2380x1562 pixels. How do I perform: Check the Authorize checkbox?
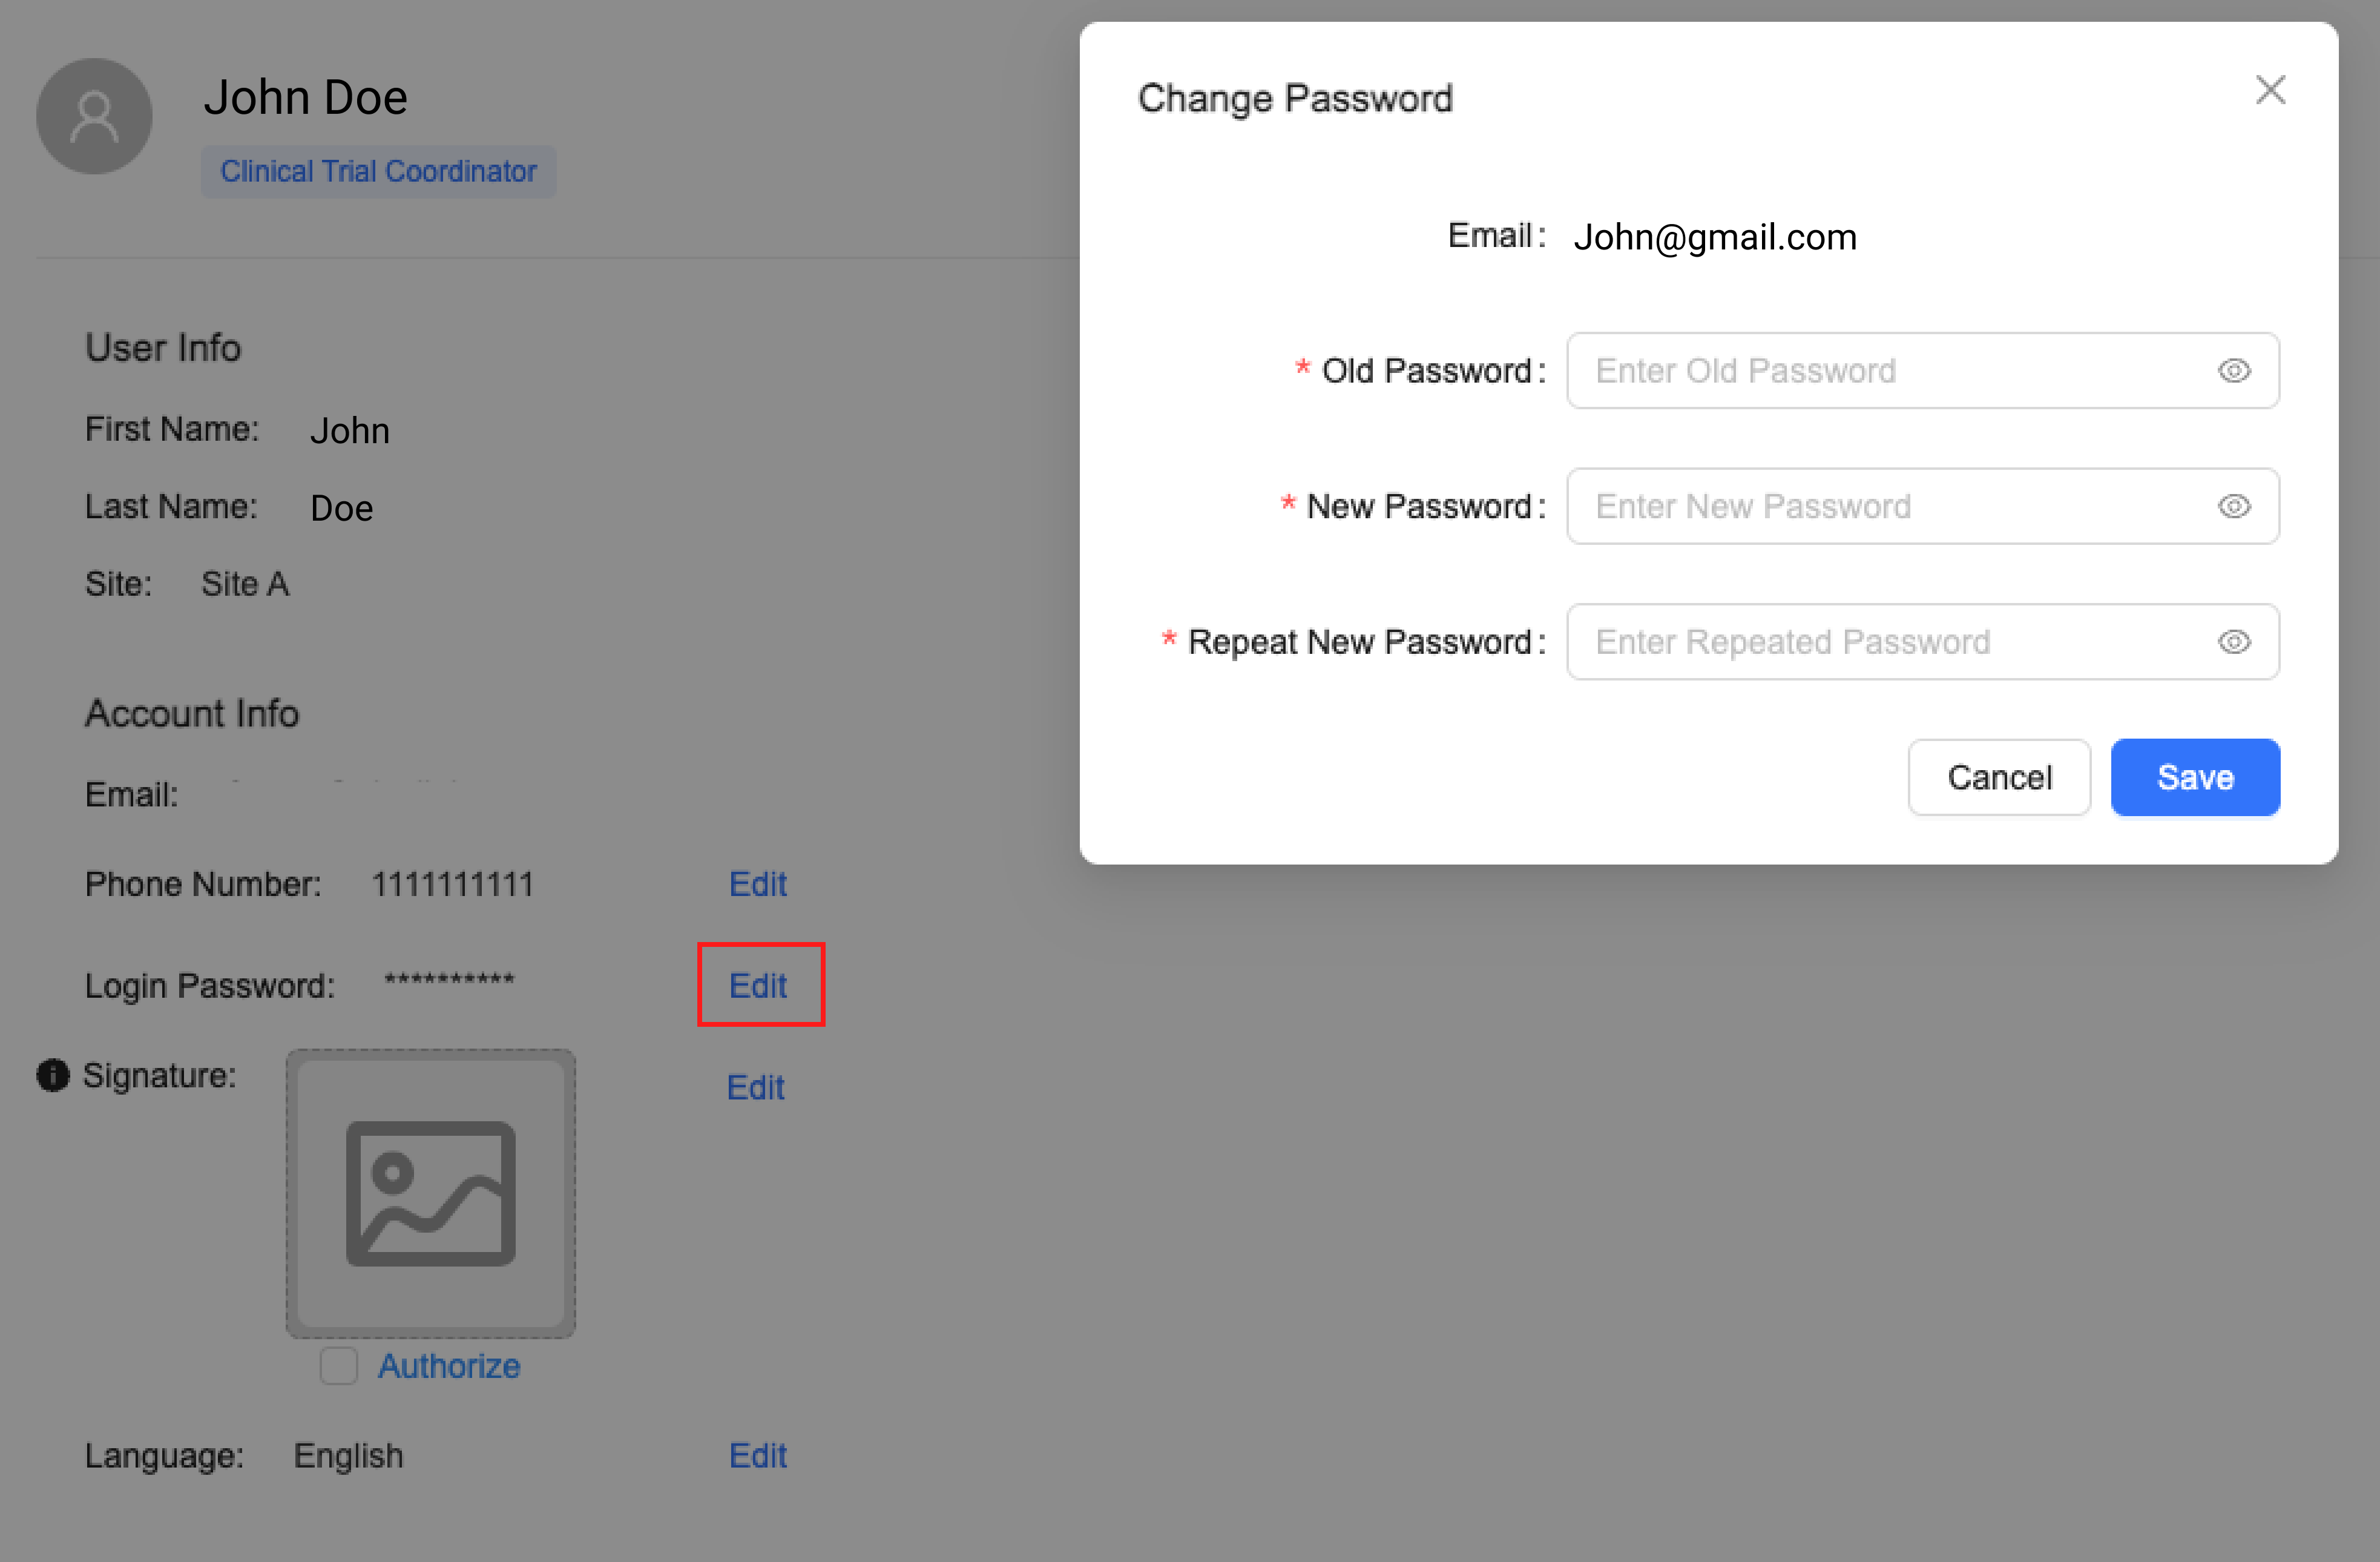[338, 1366]
